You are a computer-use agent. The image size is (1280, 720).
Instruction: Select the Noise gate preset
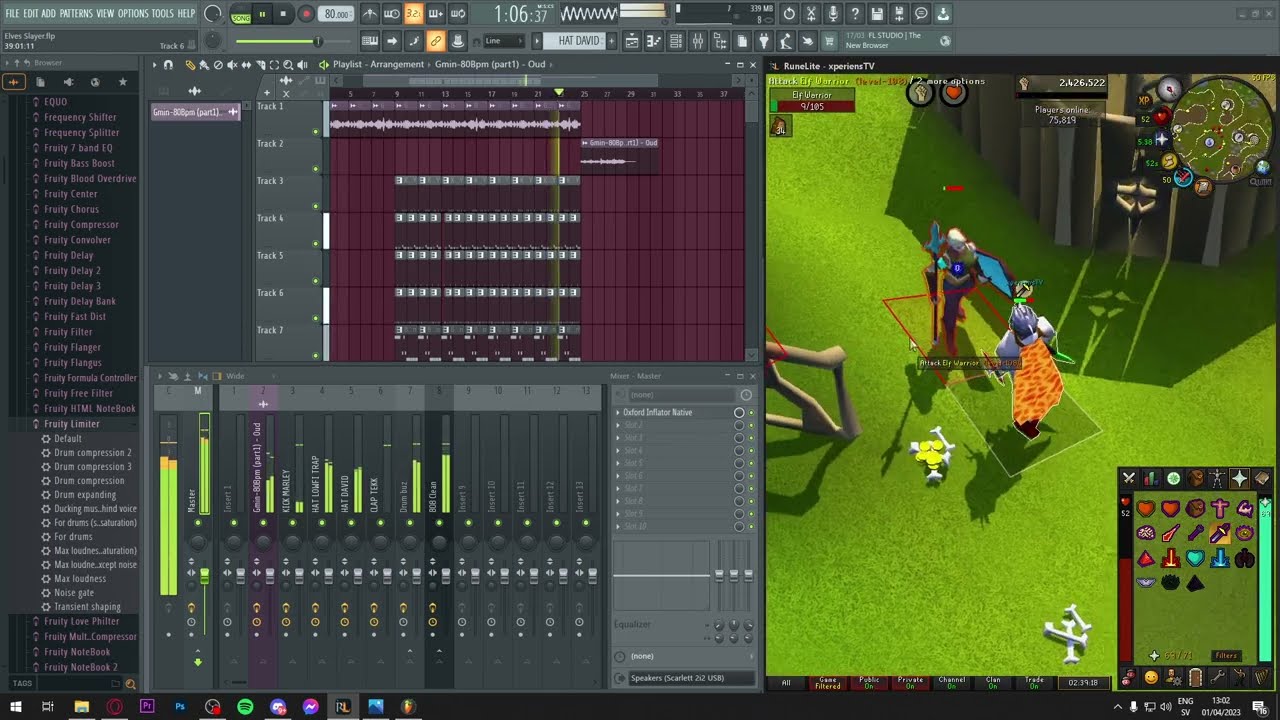(73, 593)
